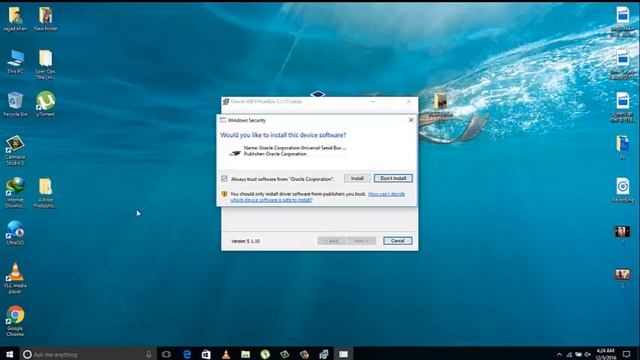Launch VLC media player desktop shortcut
Screen dimensions: 640x360
(15, 278)
